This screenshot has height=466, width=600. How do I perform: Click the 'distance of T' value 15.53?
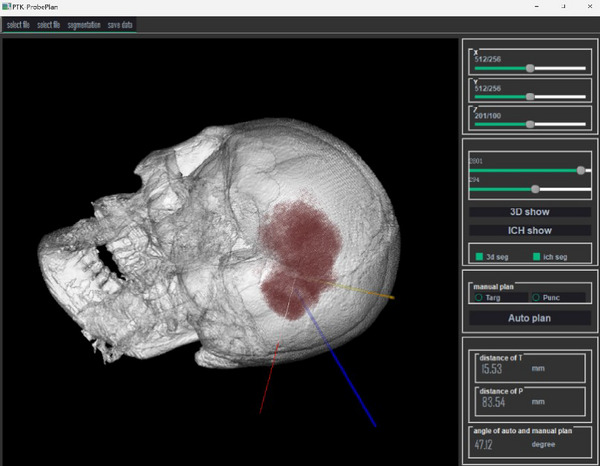(x=492, y=369)
